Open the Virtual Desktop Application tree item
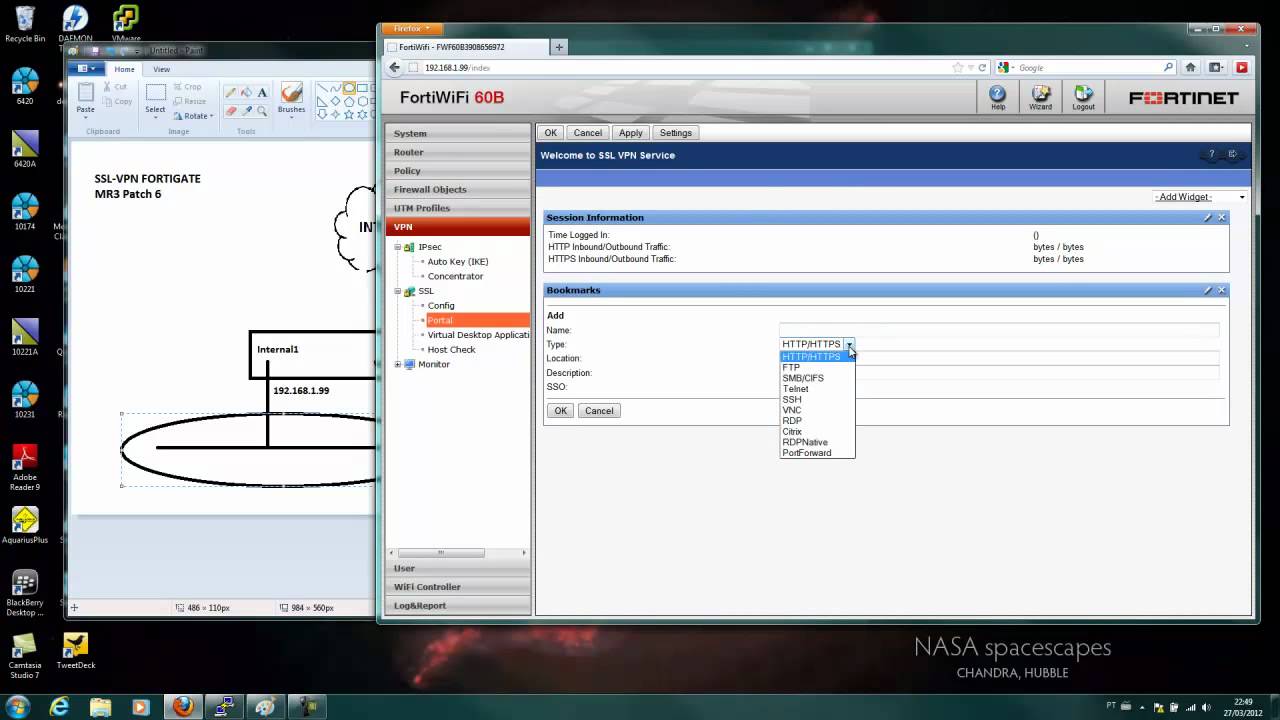This screenshot has width=1280, height=720. click(x=478, y=335)
